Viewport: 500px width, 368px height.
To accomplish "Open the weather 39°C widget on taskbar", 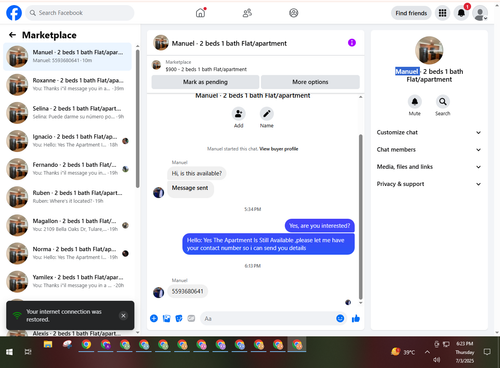I will pos(403,352).
